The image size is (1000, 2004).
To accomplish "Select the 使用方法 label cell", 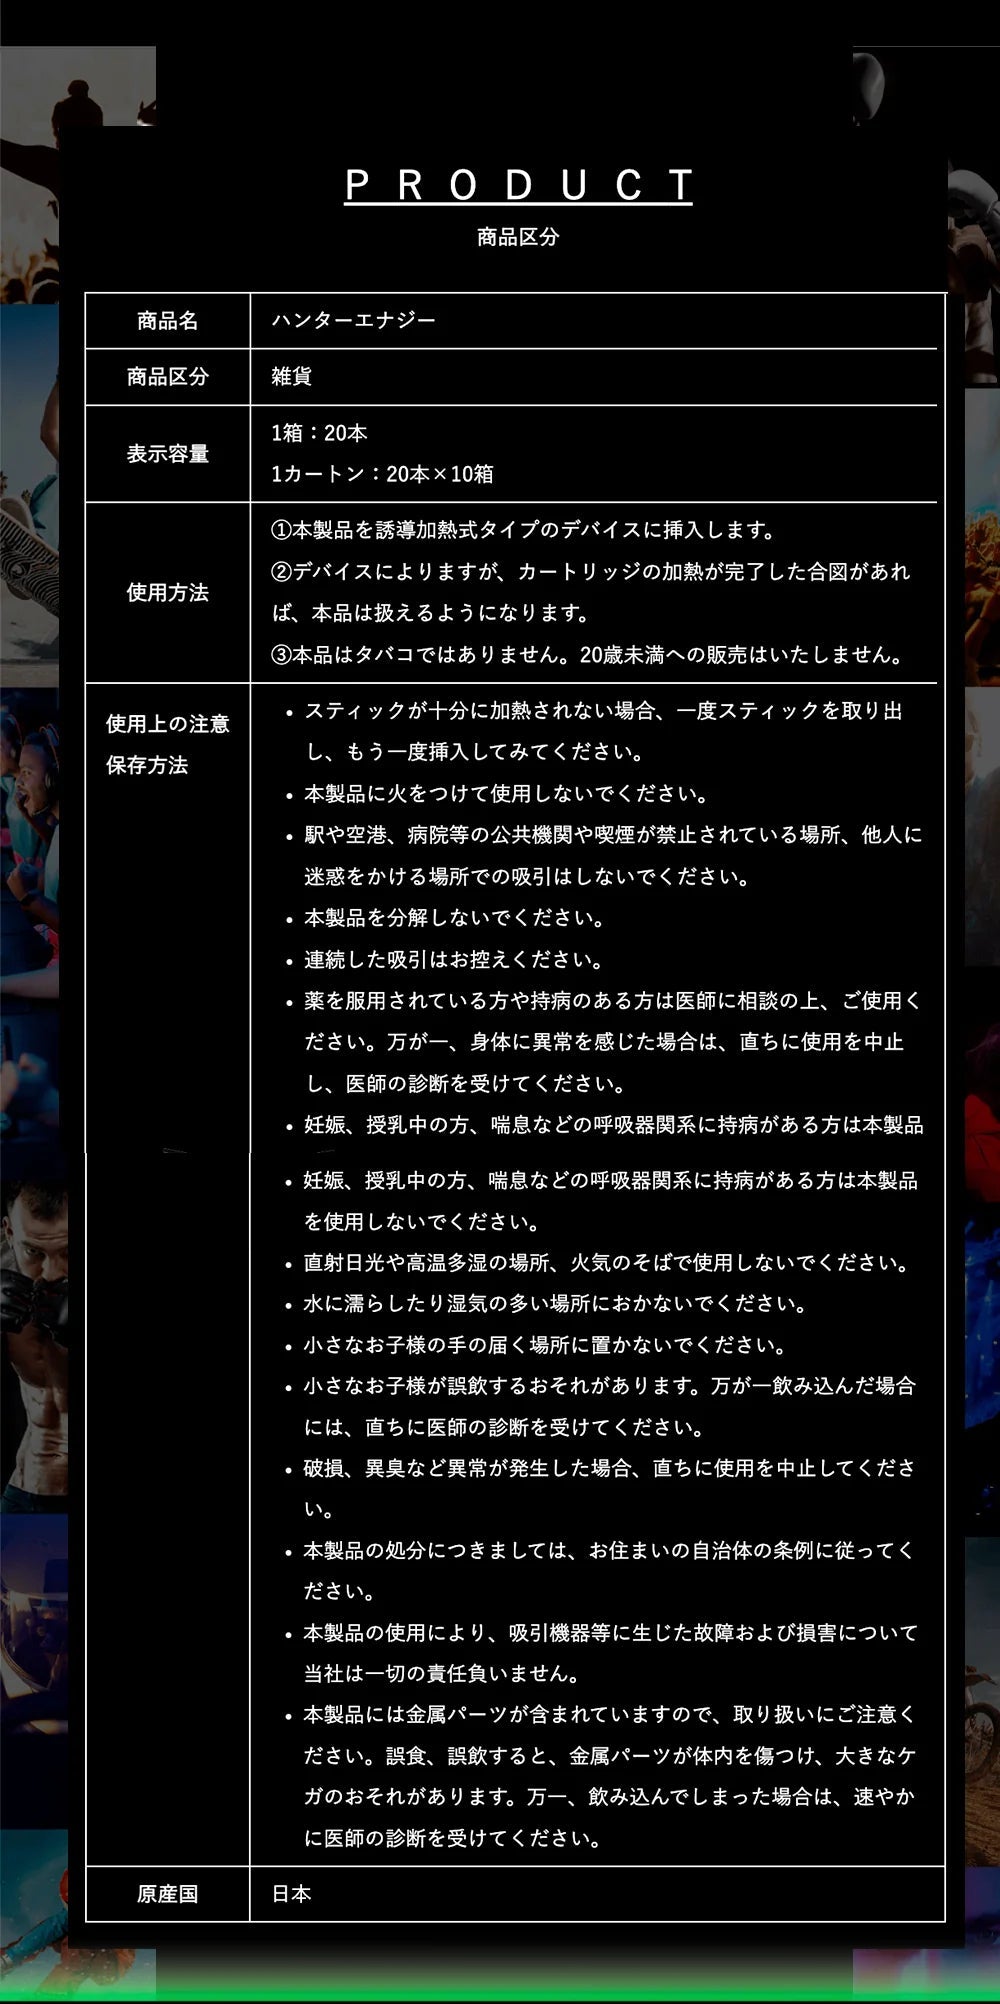I will [x=168, y=593].
